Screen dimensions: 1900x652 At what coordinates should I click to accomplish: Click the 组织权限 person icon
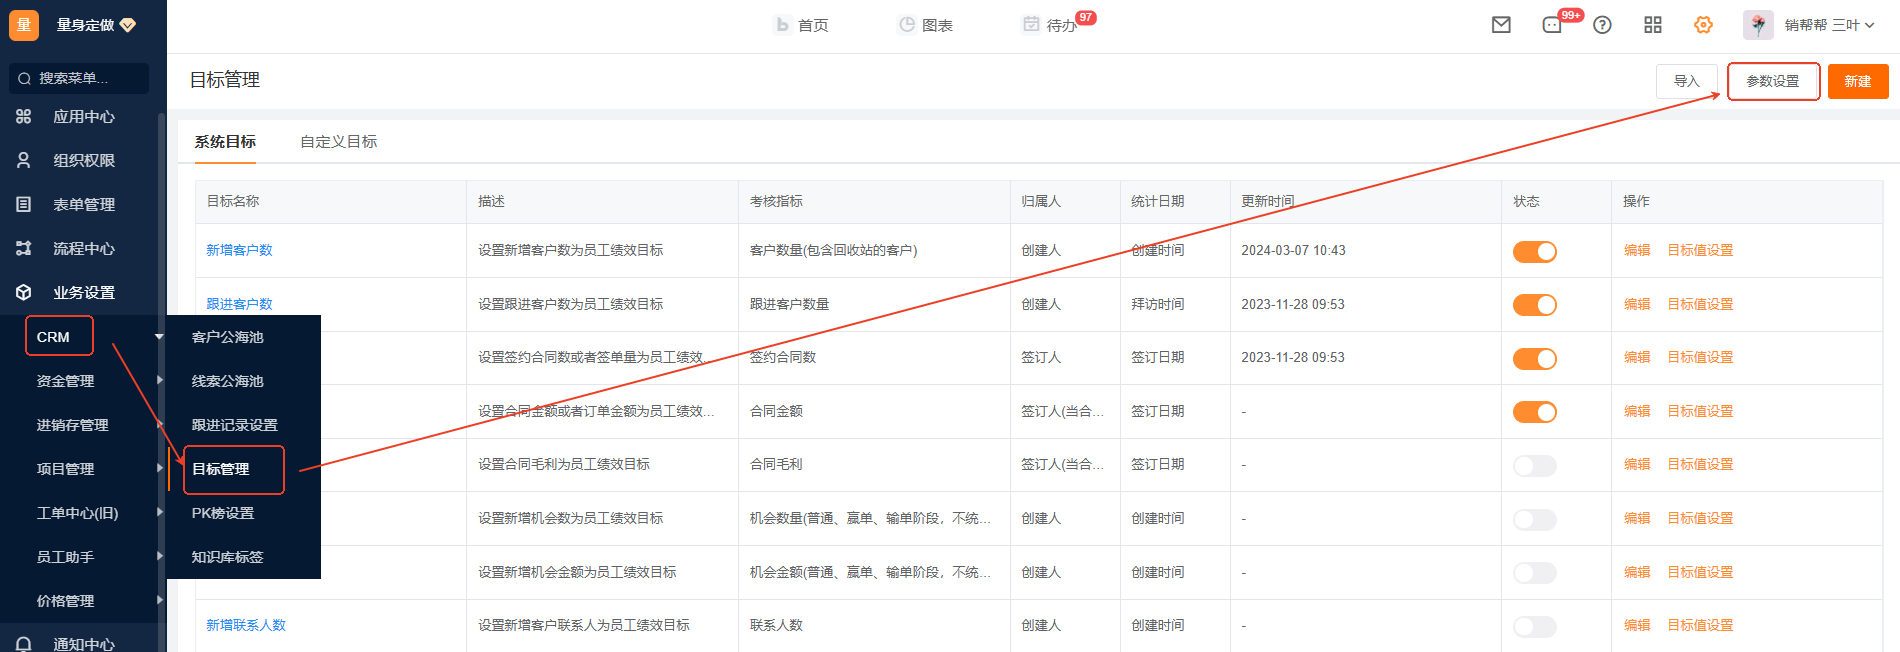tap(24, 160)
